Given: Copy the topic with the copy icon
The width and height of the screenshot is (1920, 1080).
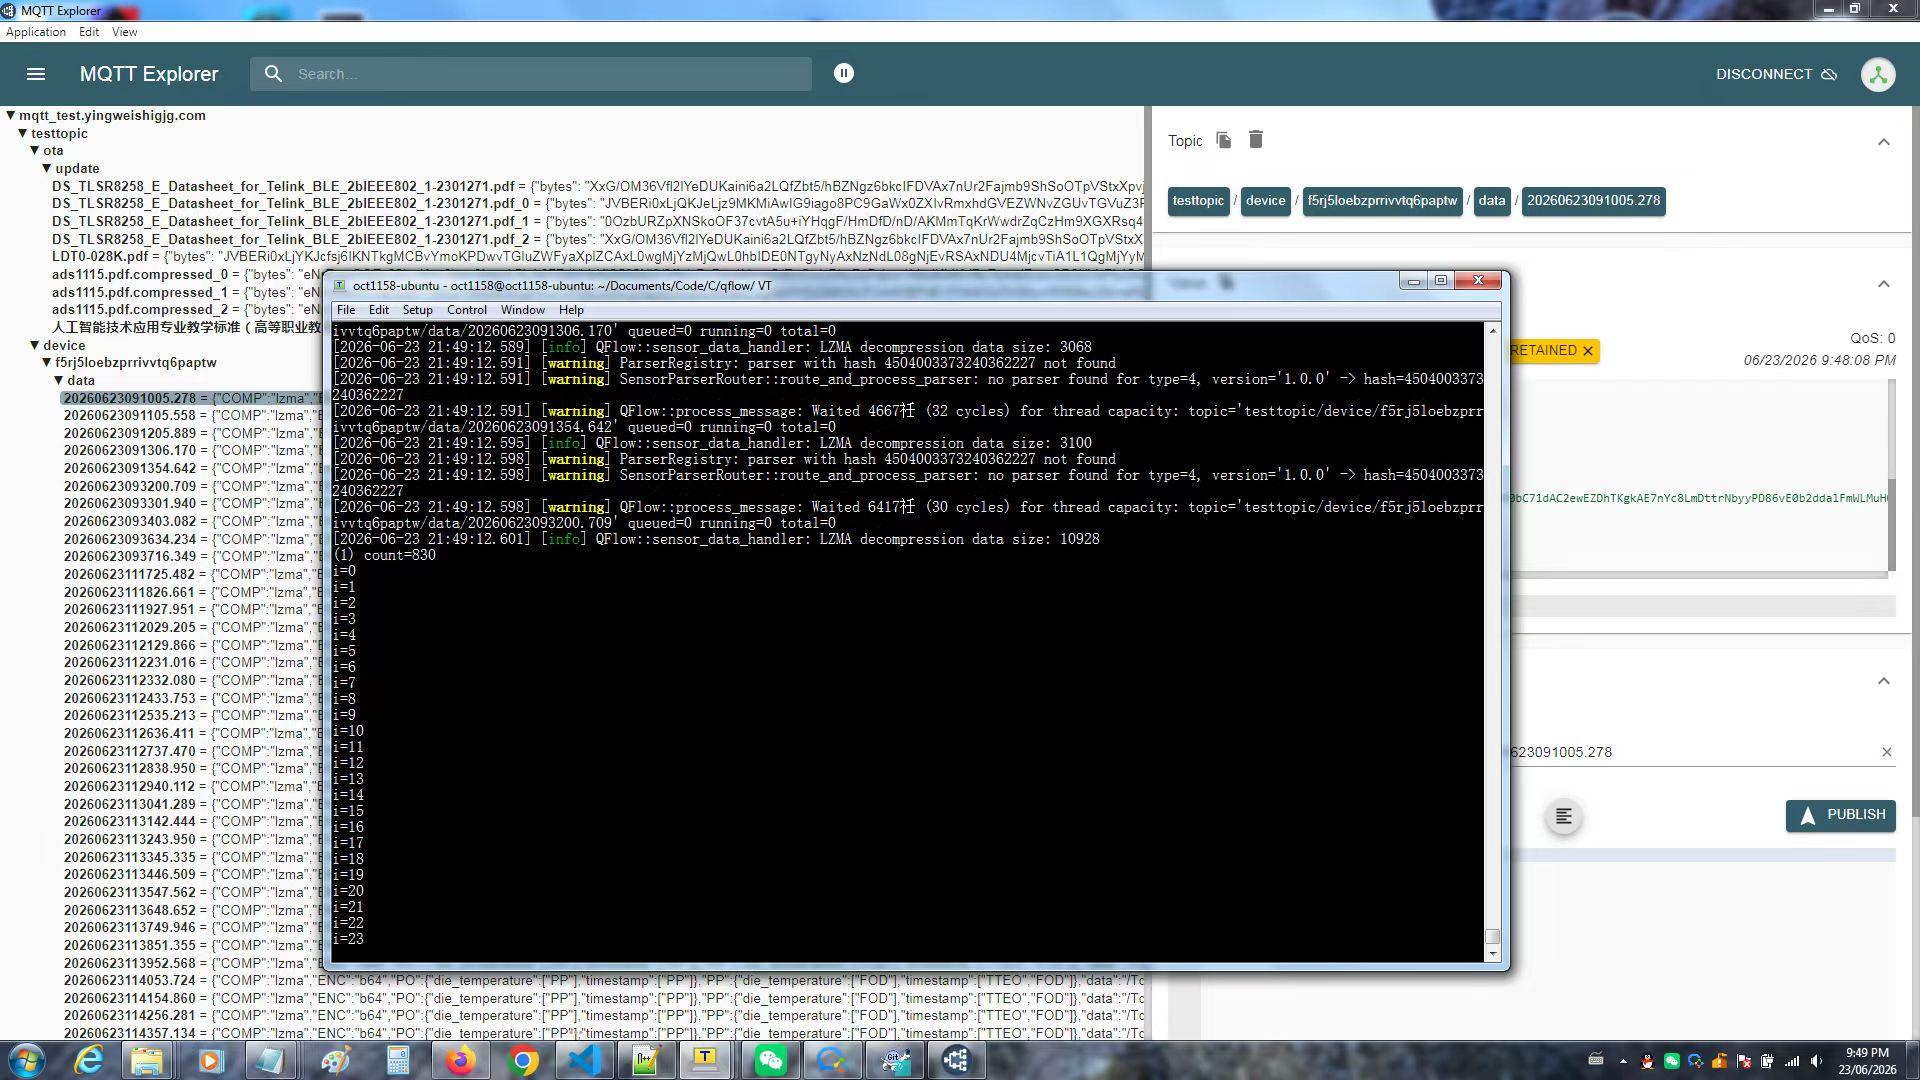Looking at the screenshot, I should (x=1223, y=140).
